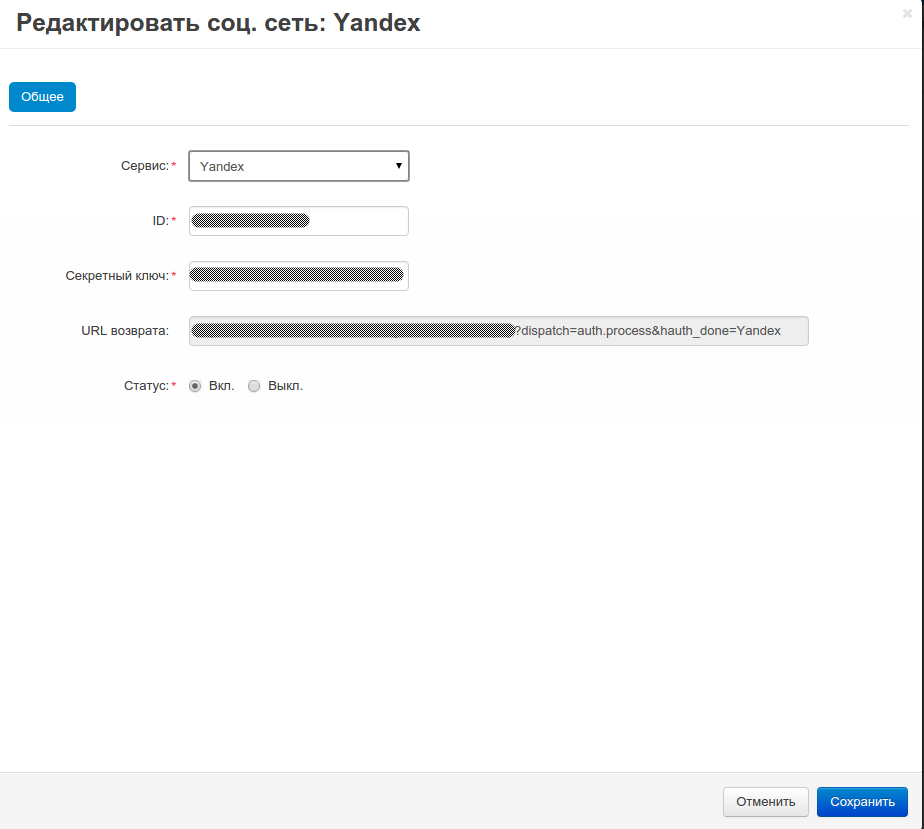The height and width of the screenshot is (829, 924).
Task: Enable status with the Вкл. radio button
Action: point(195,386)
